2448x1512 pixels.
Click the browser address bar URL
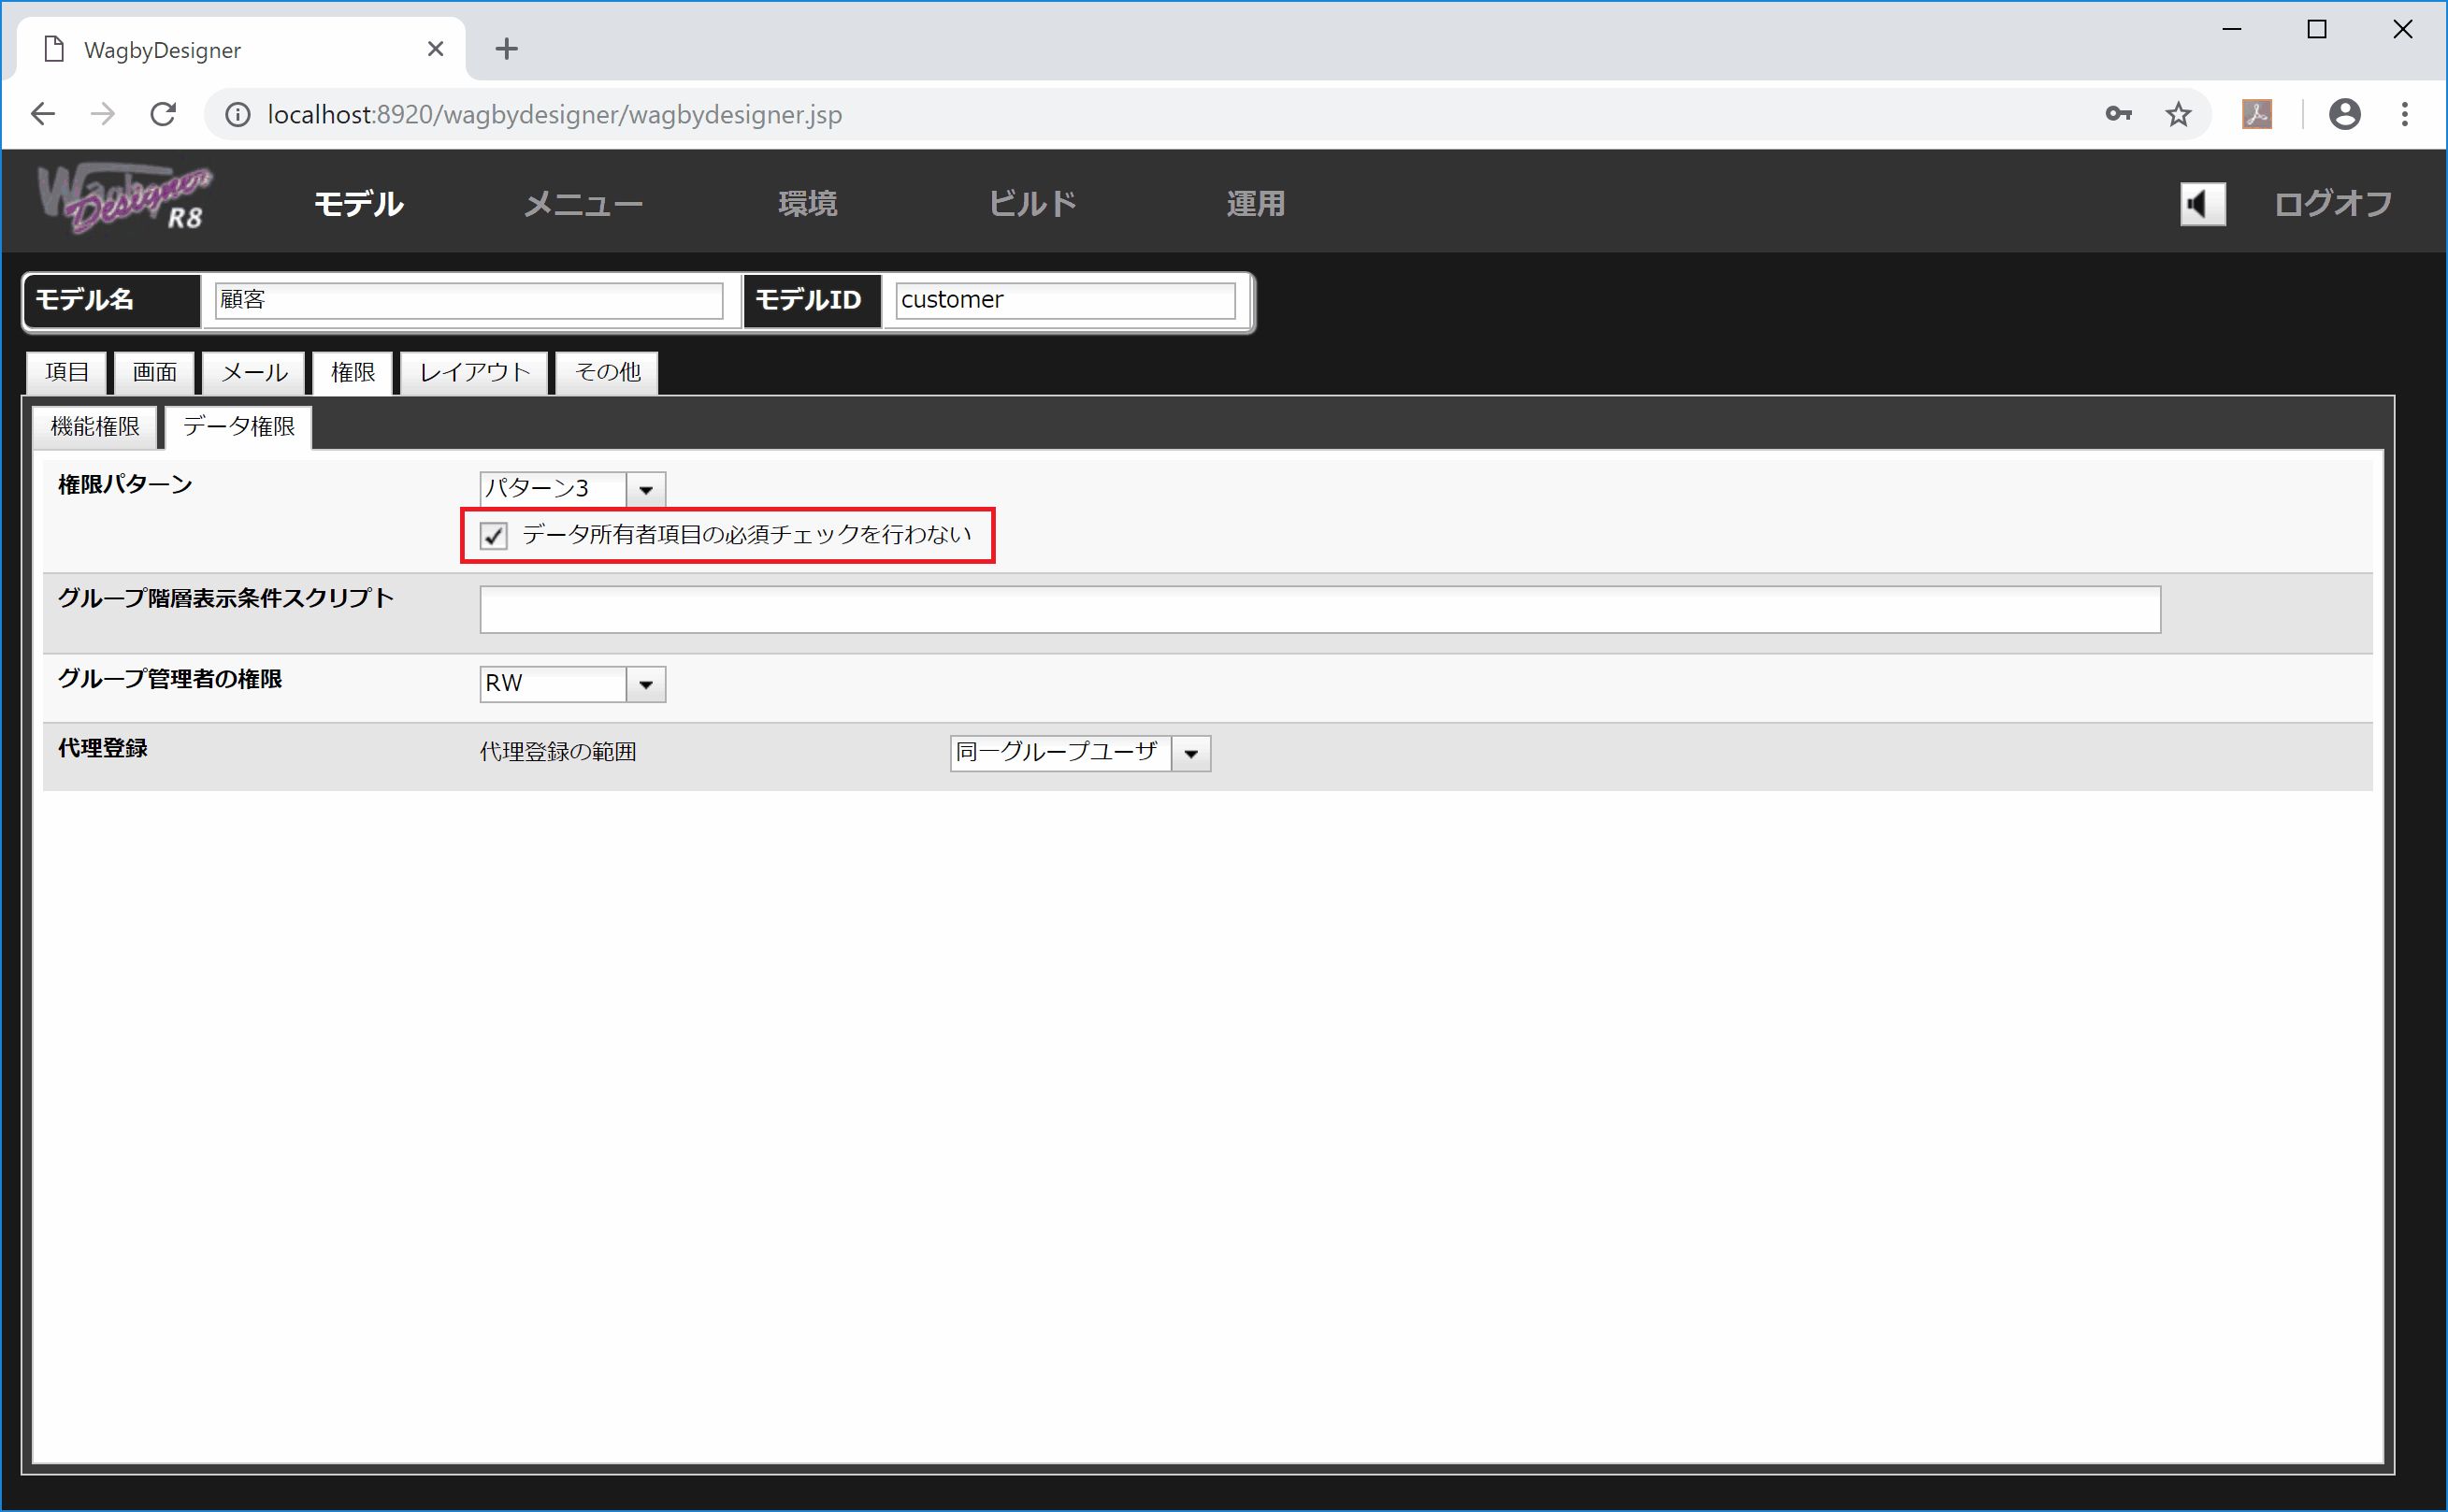coord(555,115)
